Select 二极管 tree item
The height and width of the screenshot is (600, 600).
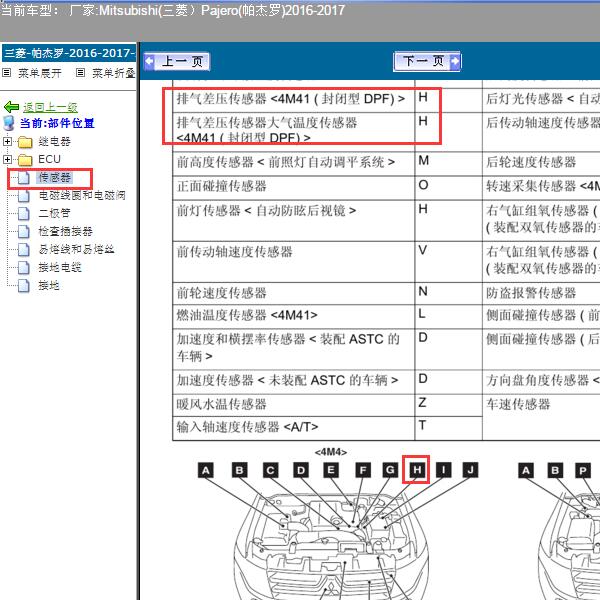(x=54, y=213)
